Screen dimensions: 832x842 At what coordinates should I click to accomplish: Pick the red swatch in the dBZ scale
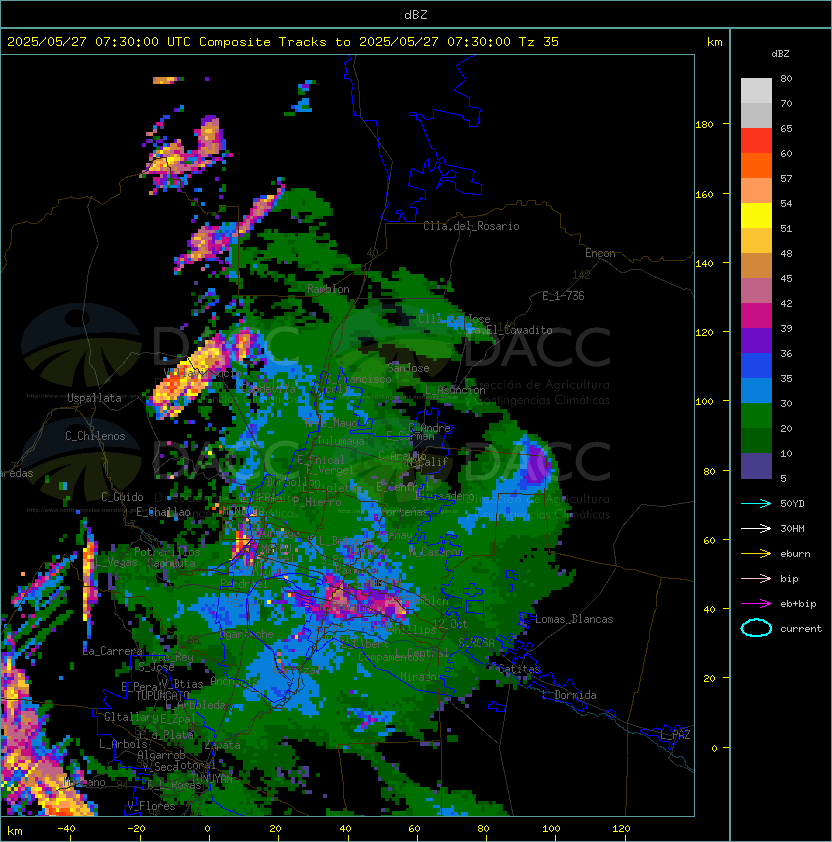tap(756, 141)
